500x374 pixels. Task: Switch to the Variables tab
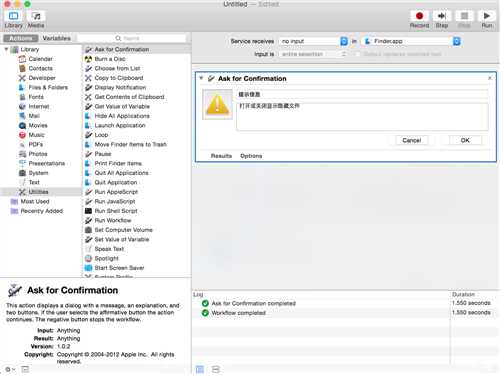[x=56, y=38]
